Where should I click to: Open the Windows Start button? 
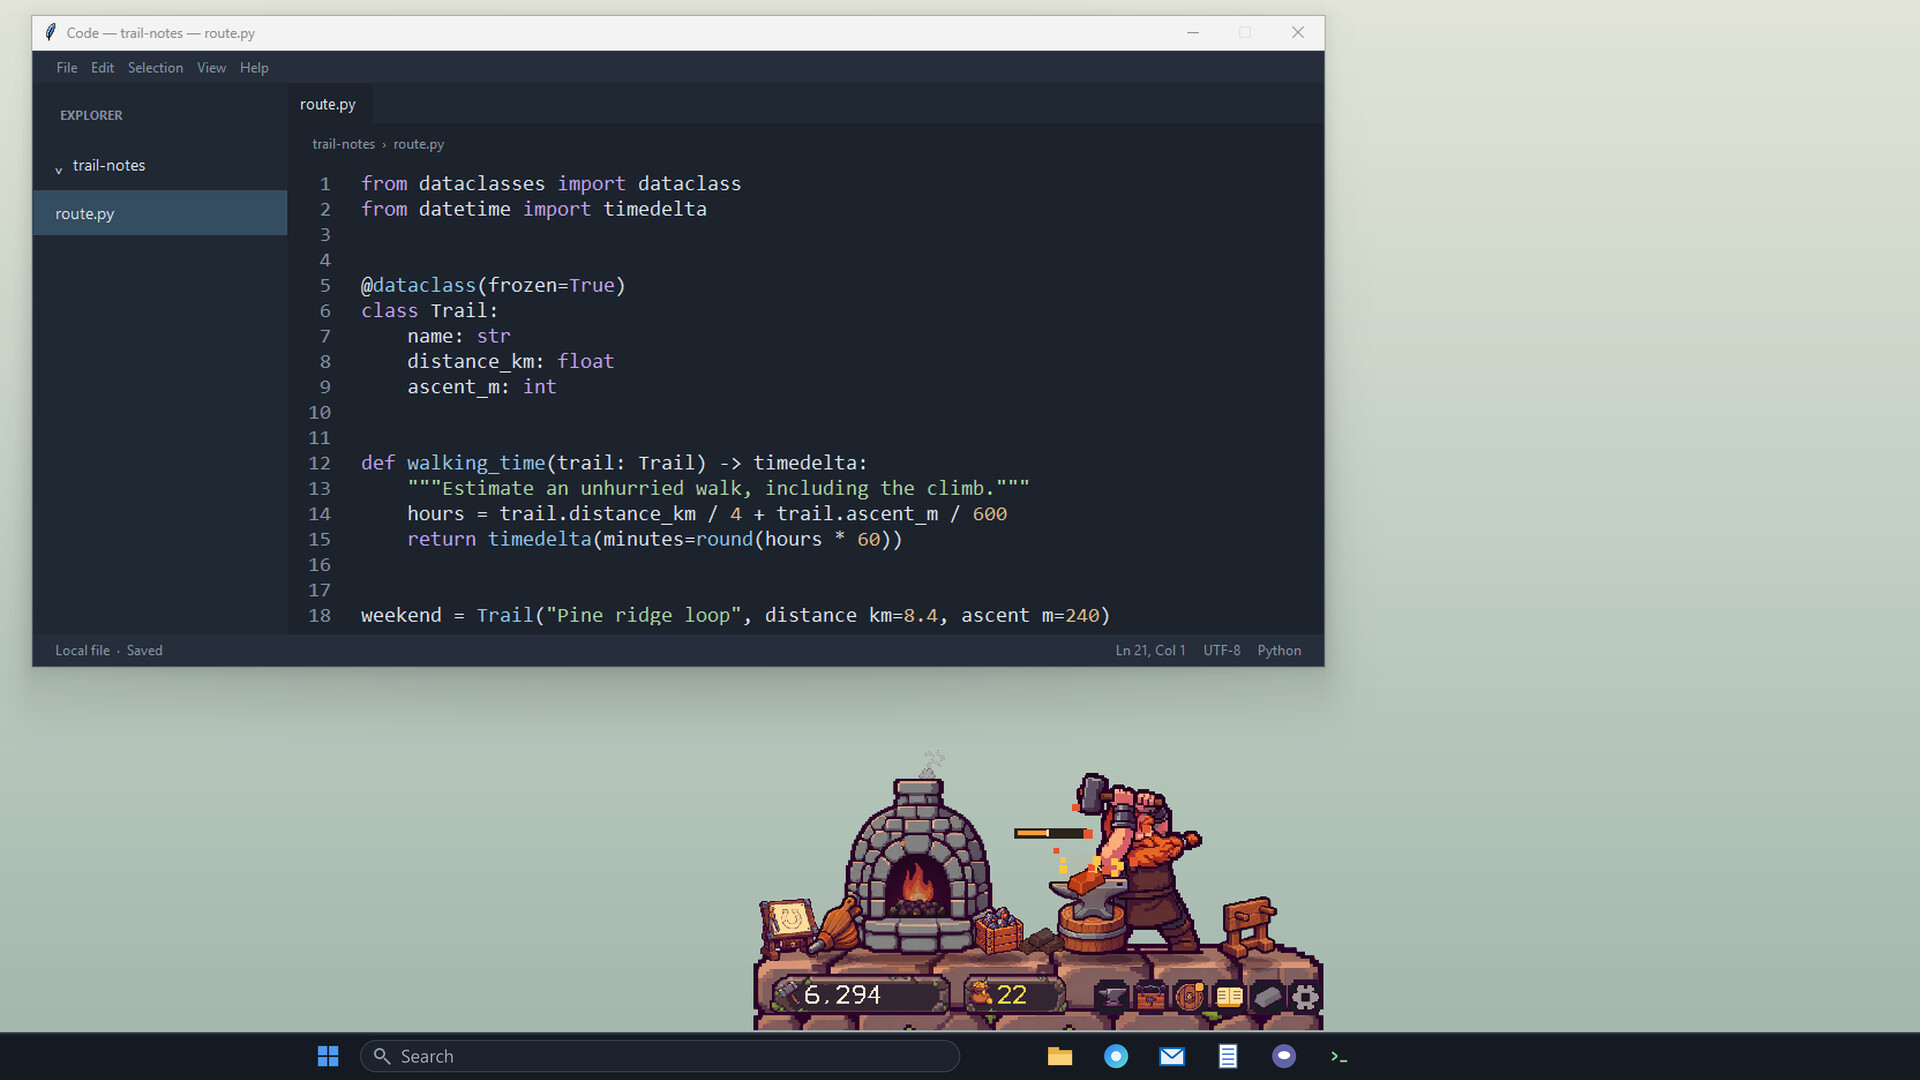pos(328,1056)
